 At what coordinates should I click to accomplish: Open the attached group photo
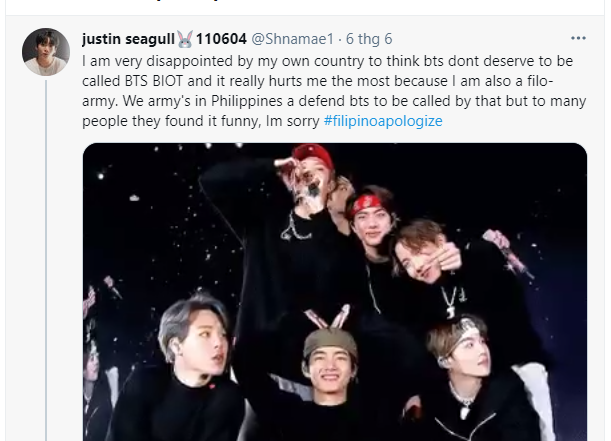[335, 292]
